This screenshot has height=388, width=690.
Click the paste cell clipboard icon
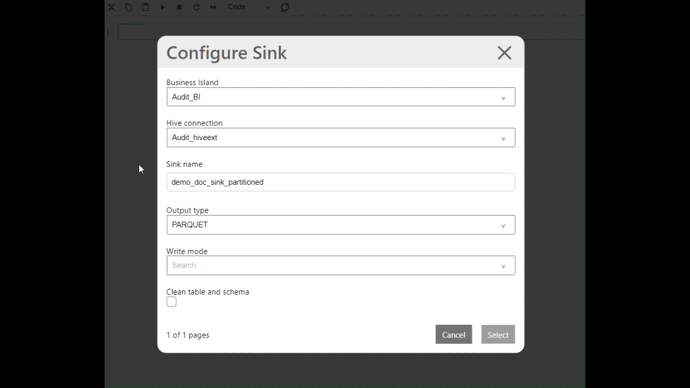(145, 7)
